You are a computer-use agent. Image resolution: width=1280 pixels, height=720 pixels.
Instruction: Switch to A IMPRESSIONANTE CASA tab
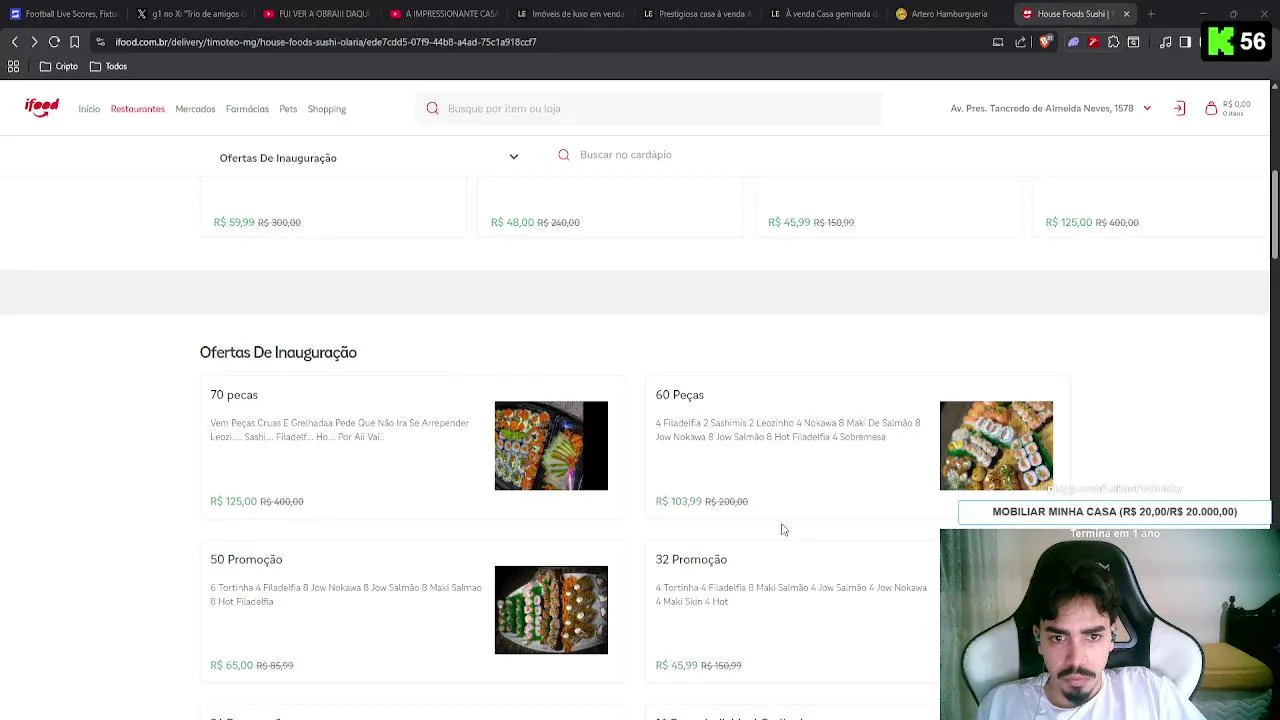[x=443, y=14]
